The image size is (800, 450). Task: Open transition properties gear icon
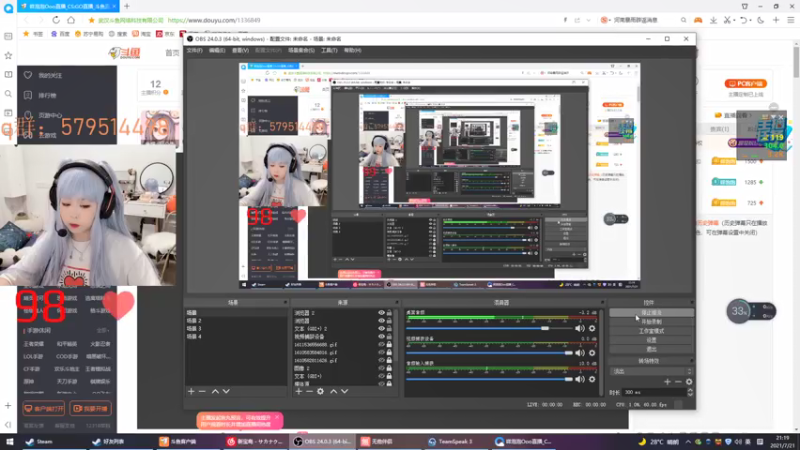(x=689, y=382)
